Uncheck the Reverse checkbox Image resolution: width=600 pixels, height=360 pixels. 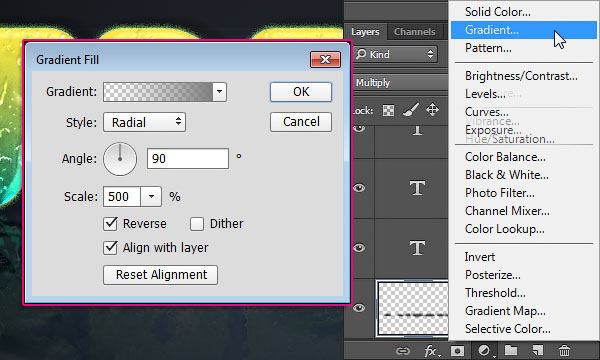tap(110, 223)
